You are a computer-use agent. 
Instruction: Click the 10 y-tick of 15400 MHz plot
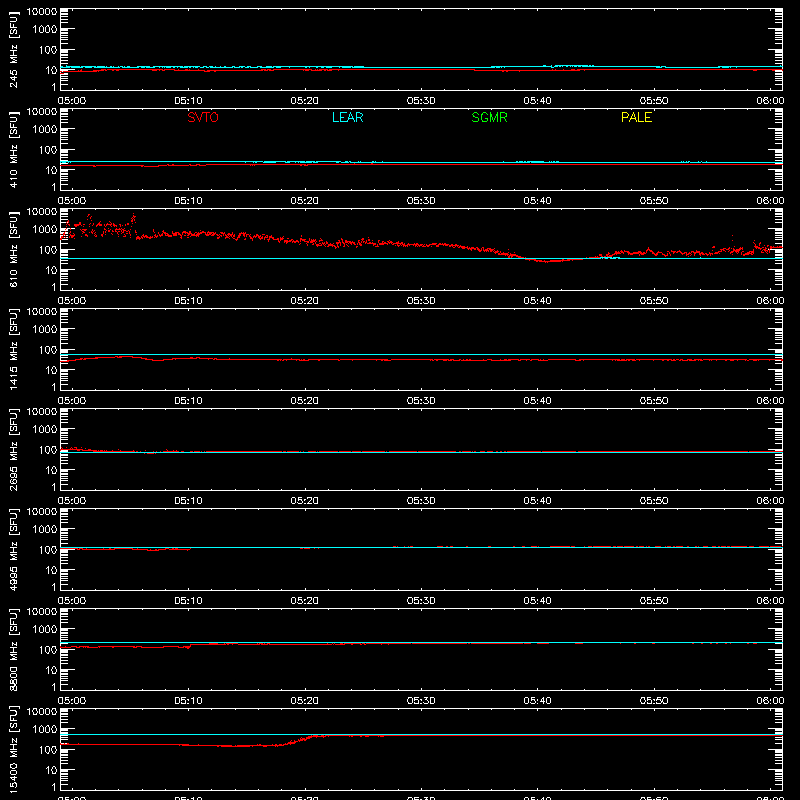[x=51, y=770]
